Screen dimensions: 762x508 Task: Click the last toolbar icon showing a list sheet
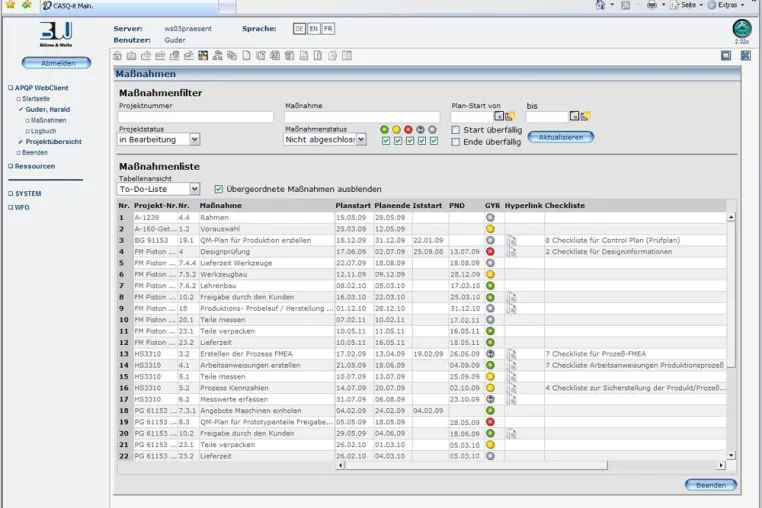coord(346,56)
